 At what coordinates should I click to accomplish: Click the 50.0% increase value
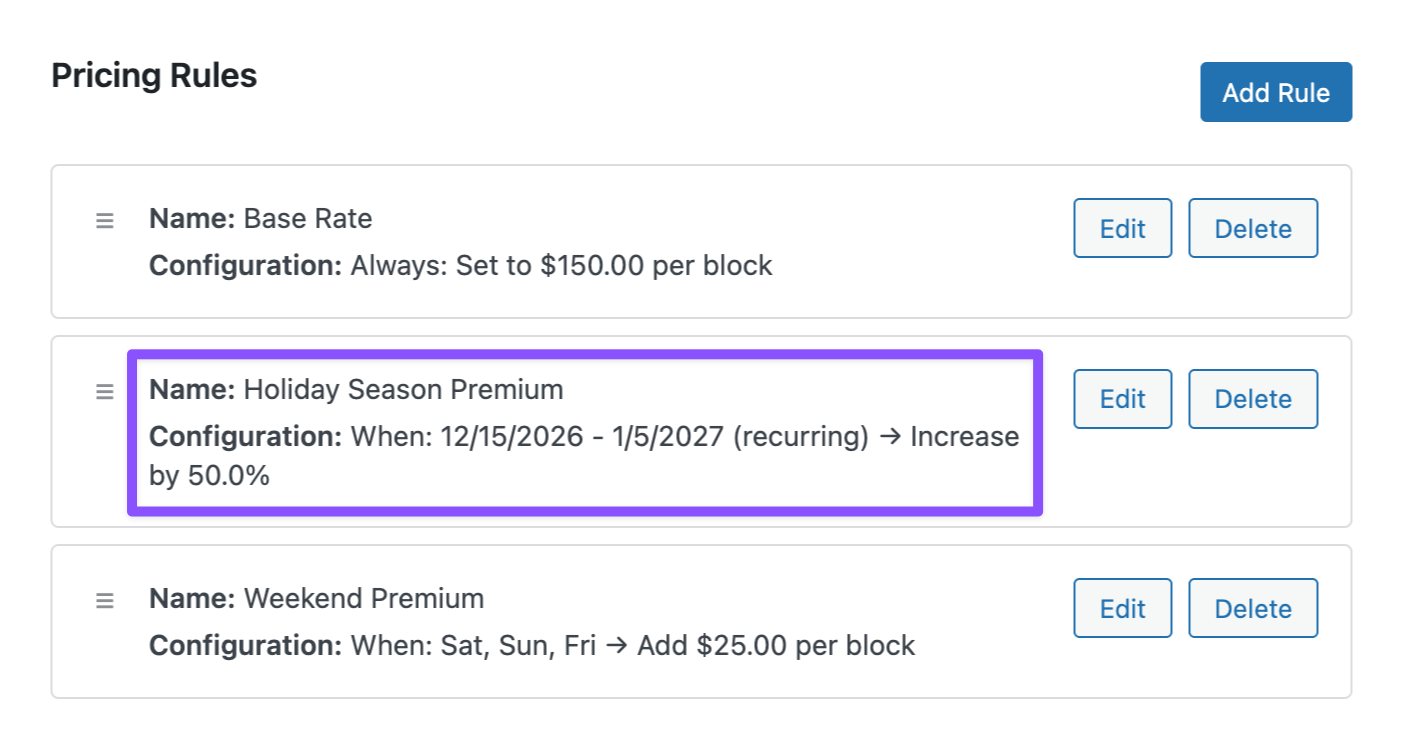pyautogui.click(x=229, y=476)
